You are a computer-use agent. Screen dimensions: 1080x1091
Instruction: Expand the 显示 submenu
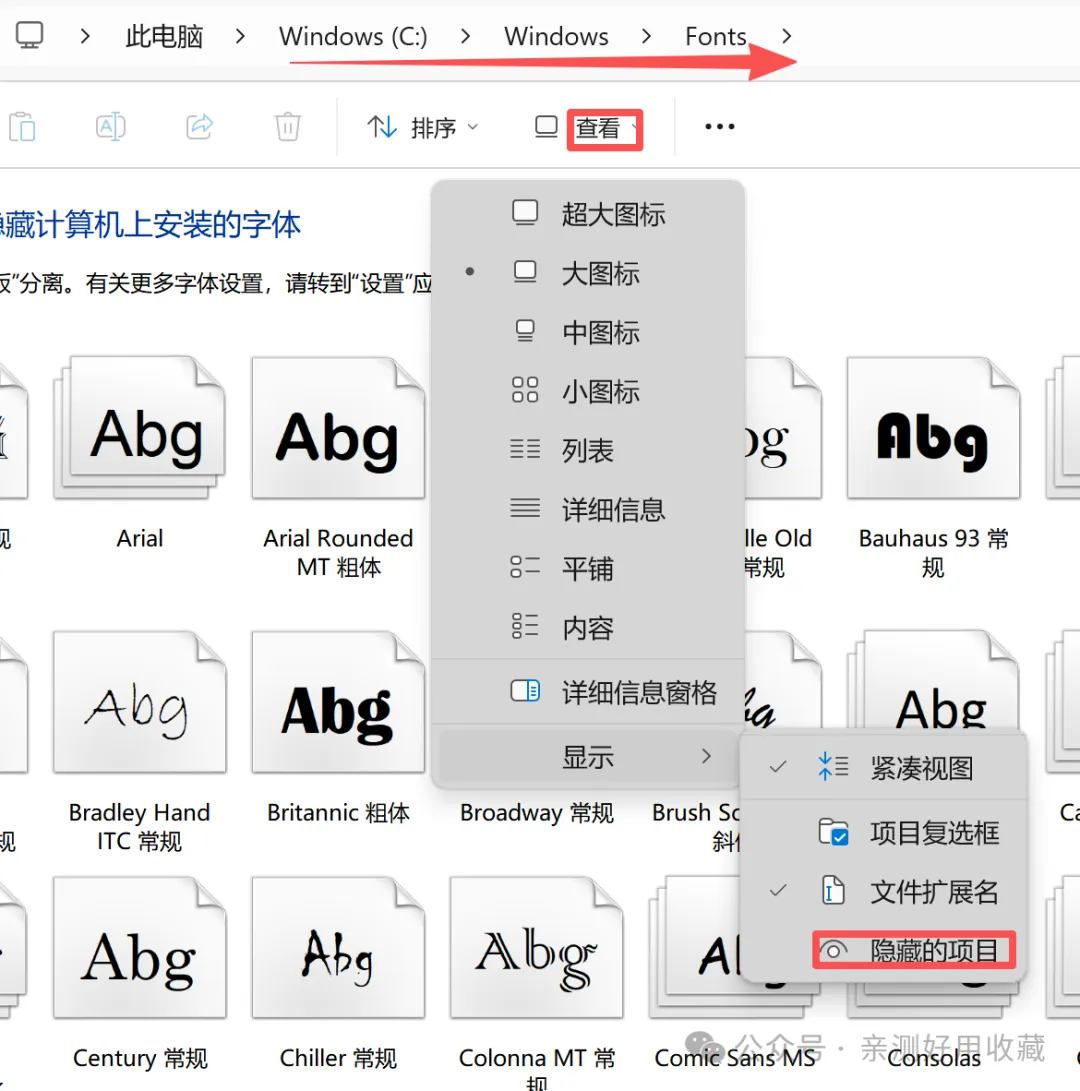[x=588, y=756]
